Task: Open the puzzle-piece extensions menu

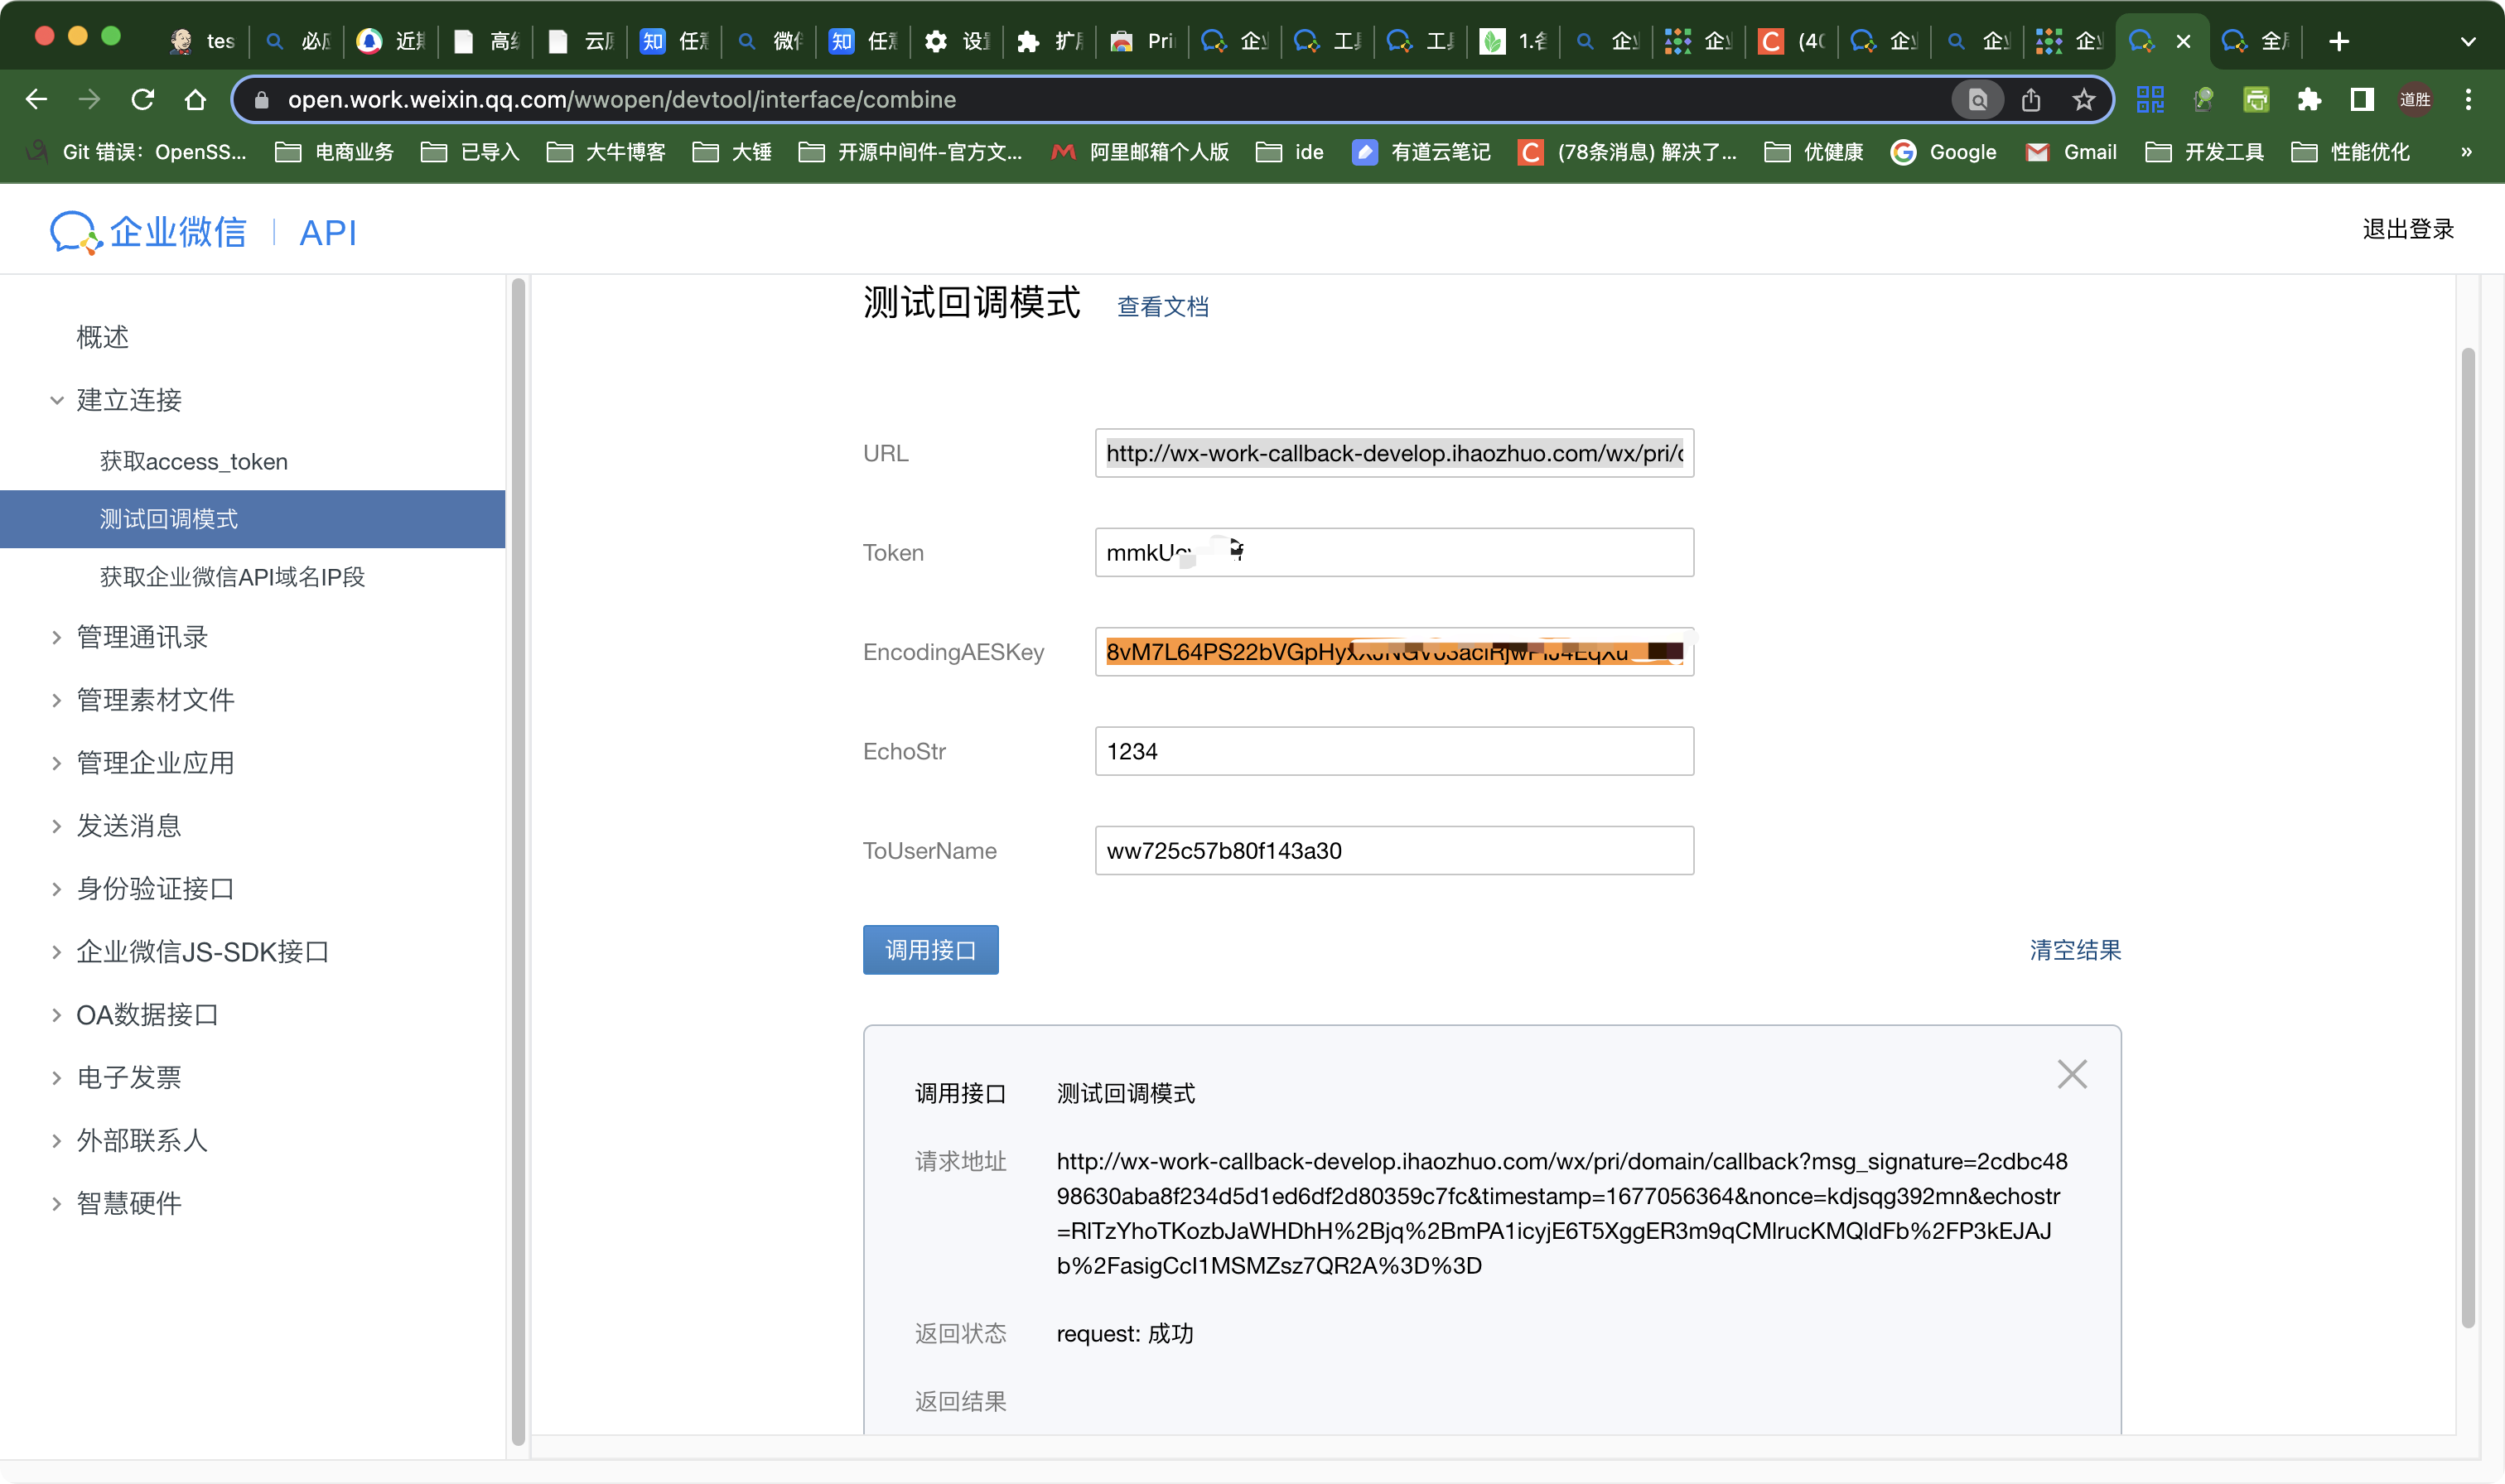Action: pyautogui.click(x=2308, y=99)
